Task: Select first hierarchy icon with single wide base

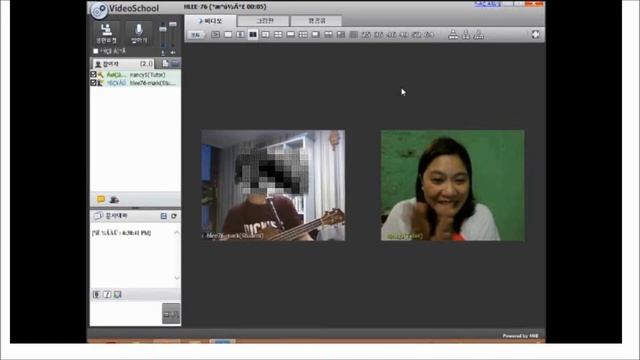Action: tap(453, 35)
